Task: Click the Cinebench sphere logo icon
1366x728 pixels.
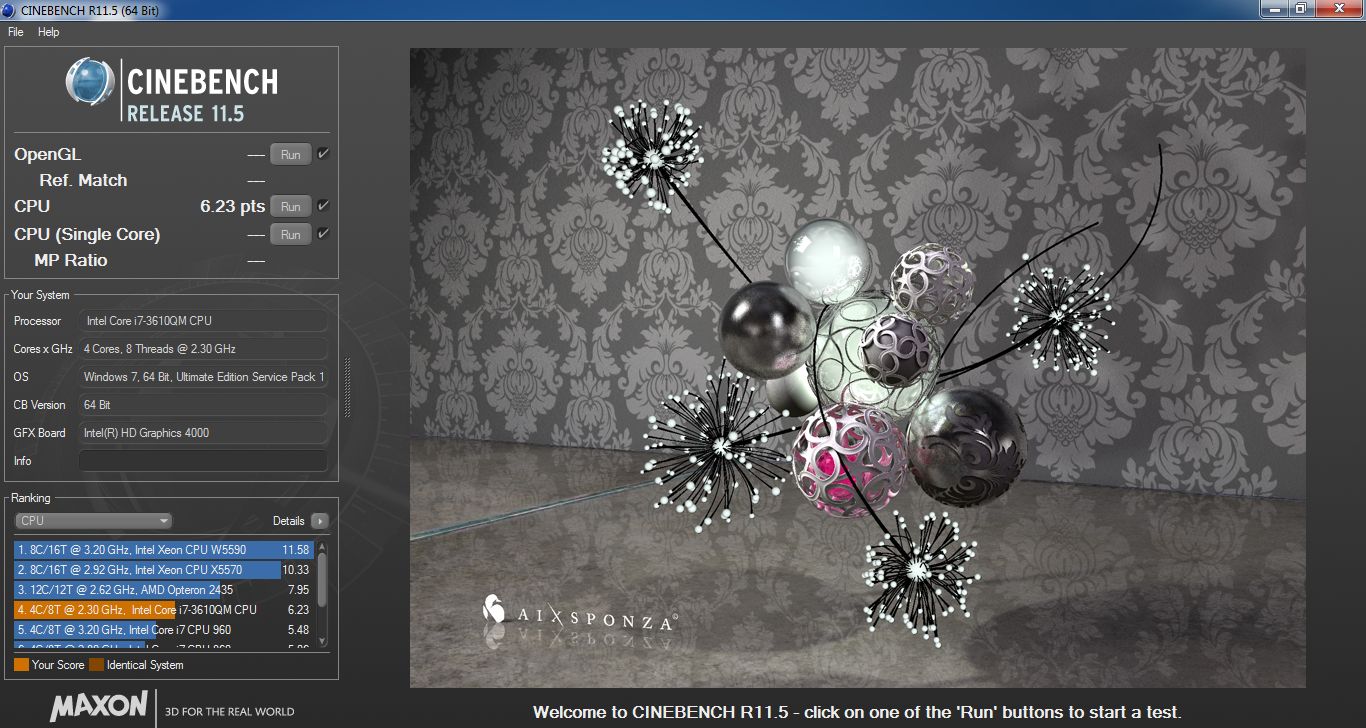Action: (90, 82)
